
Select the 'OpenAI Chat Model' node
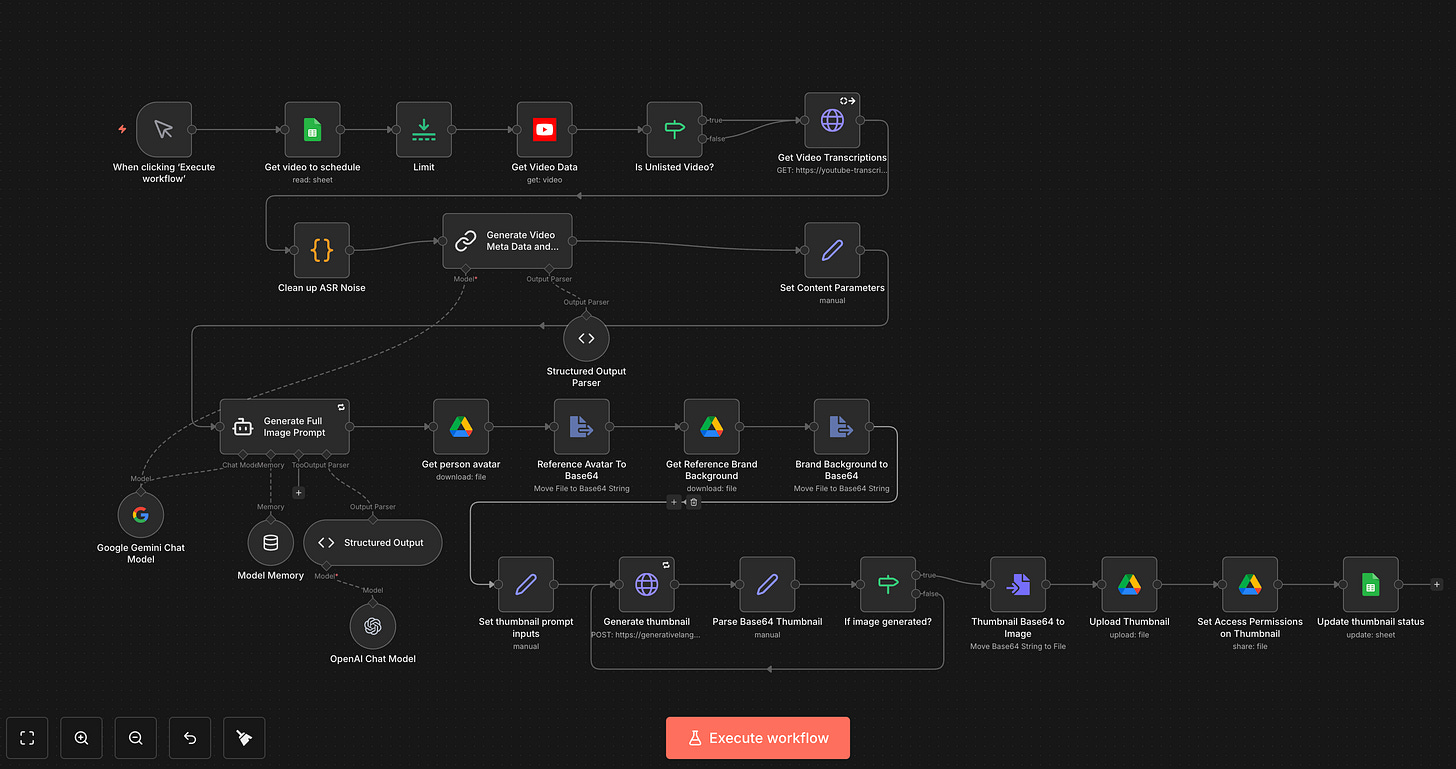(x=373, y=627)
